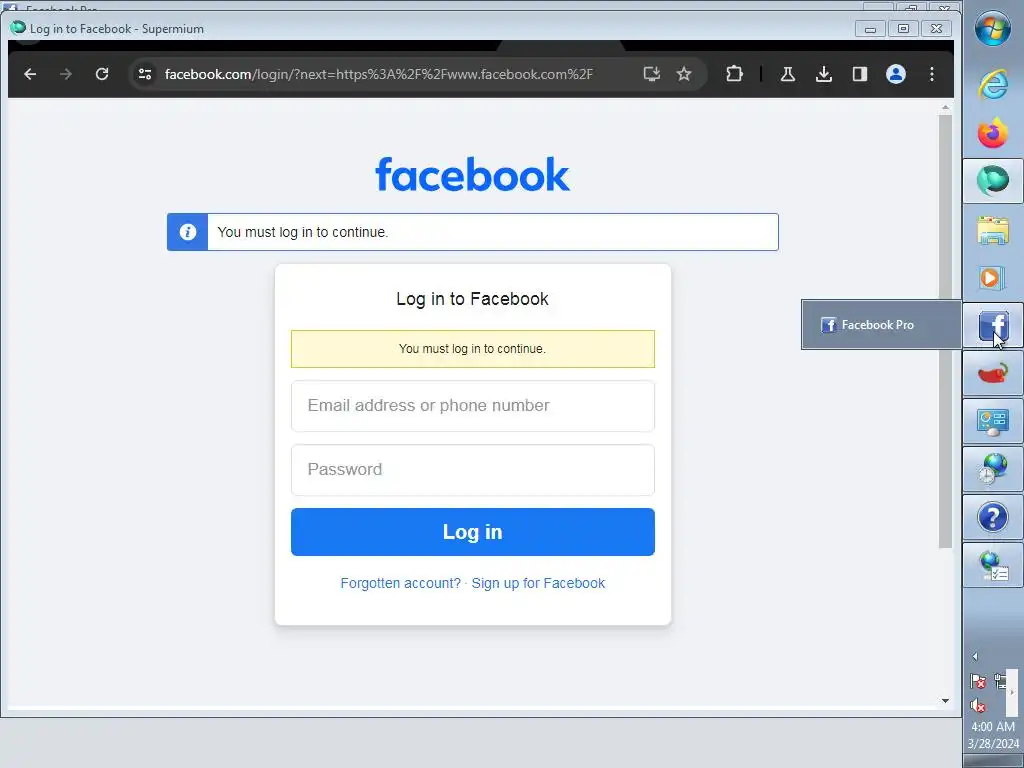The image size is (1024, 768).
Task: Go back to the previous page
Action: click(x=30, y=74)
